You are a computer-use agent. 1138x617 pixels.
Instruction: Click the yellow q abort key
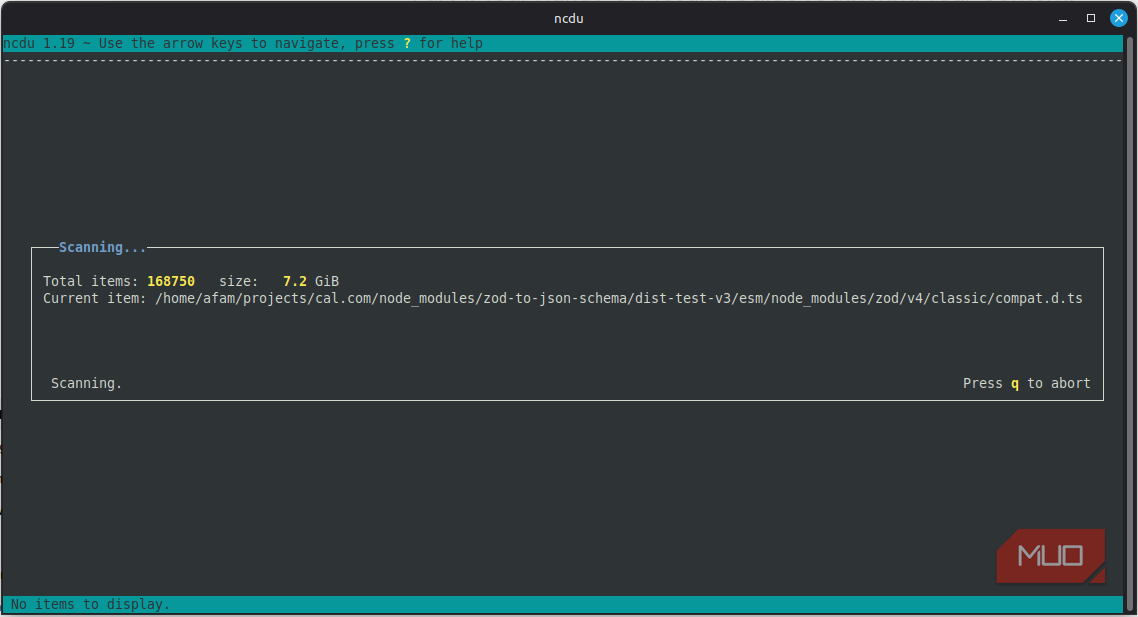(x=1015, y=384)
